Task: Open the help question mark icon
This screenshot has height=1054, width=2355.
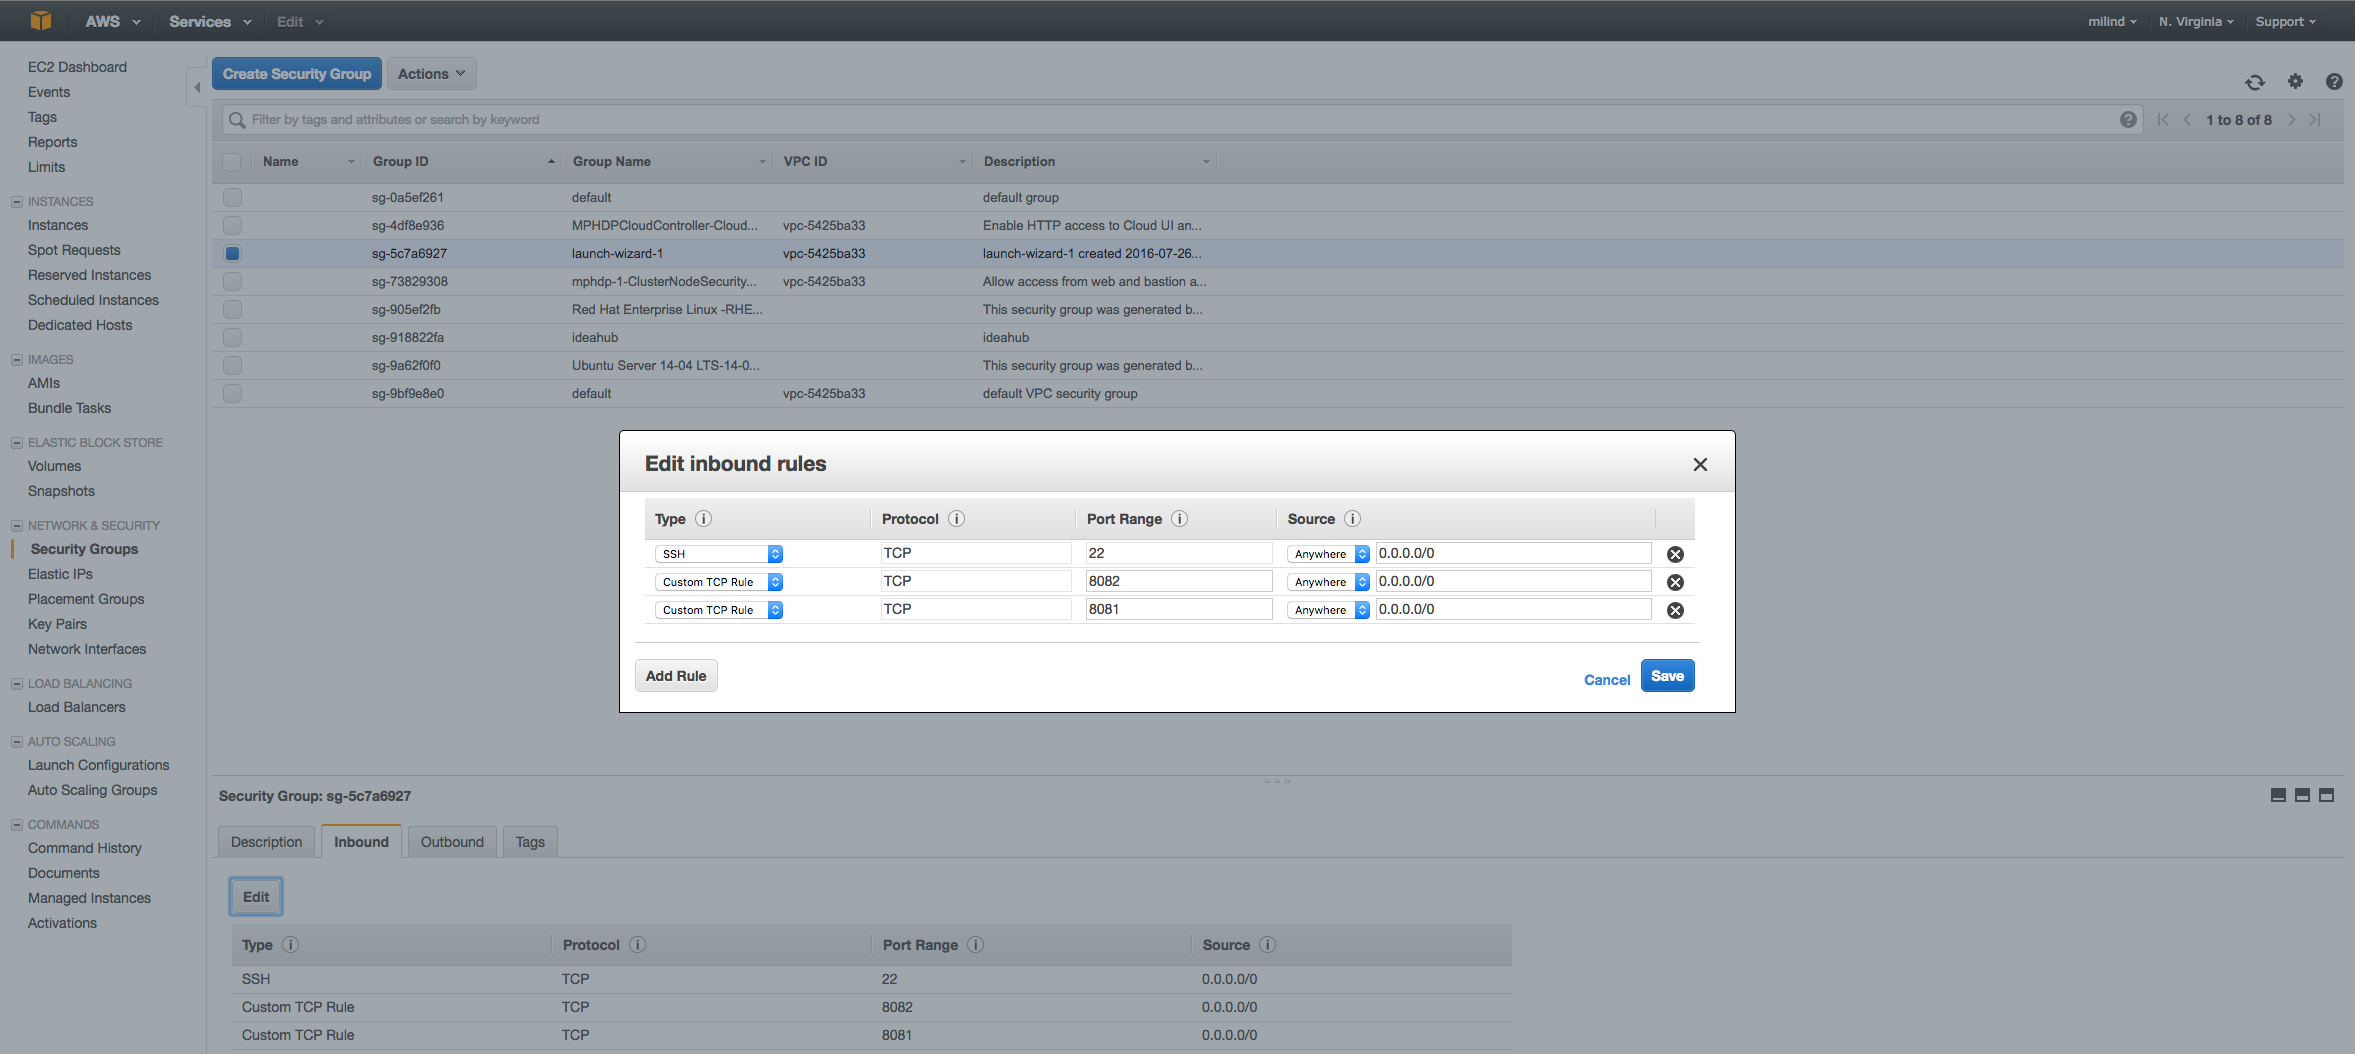Action: click(2334, 82)
